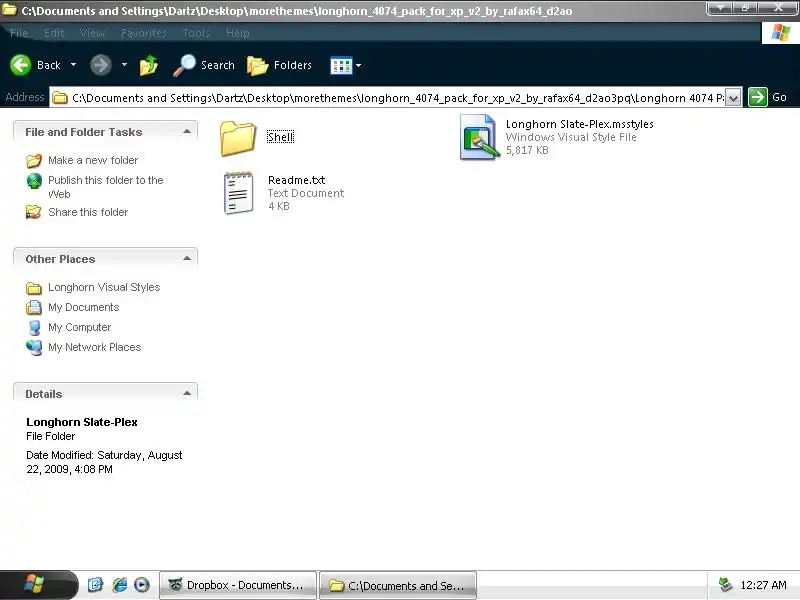The image size is (800, 600).
Task: Open the View menu
Action: pos(92,33)
